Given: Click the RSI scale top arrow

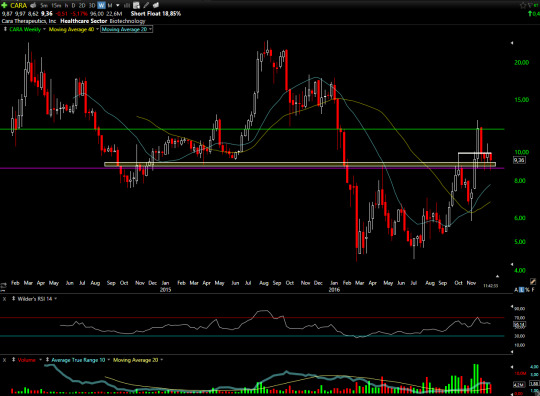Looking at the screenshot, I should (512, 306).
